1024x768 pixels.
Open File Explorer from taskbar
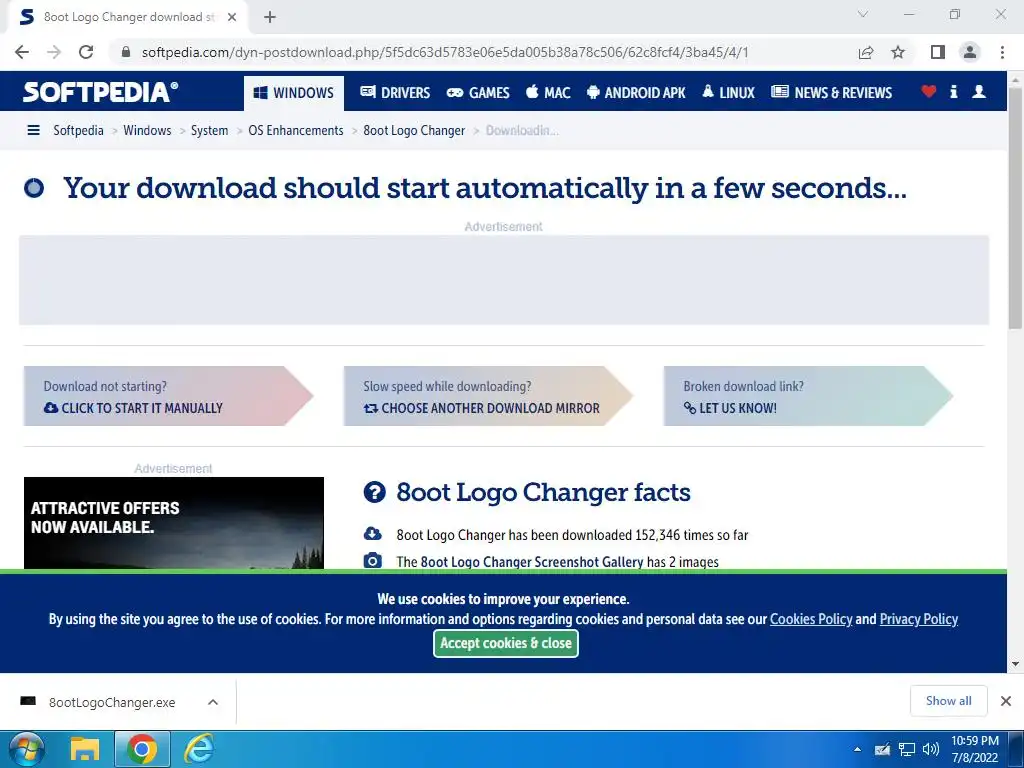click(84, 749)
